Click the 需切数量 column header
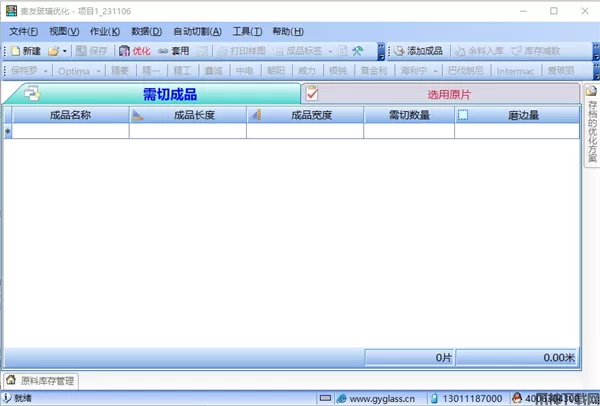 pos(409,115)
